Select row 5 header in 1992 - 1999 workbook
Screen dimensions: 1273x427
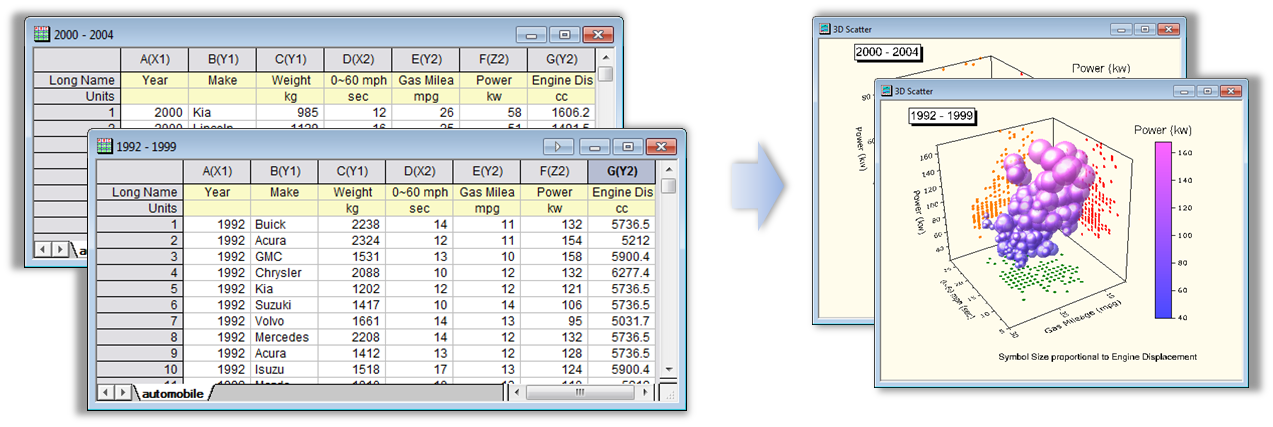coord(140,288)
